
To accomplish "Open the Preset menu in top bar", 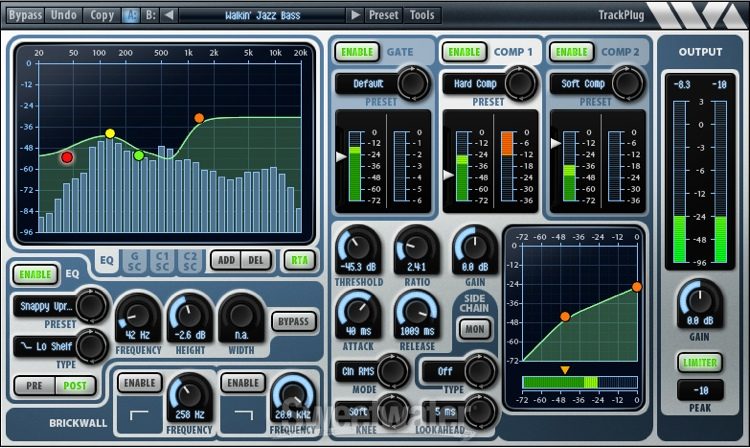I will tap(384, 15).
